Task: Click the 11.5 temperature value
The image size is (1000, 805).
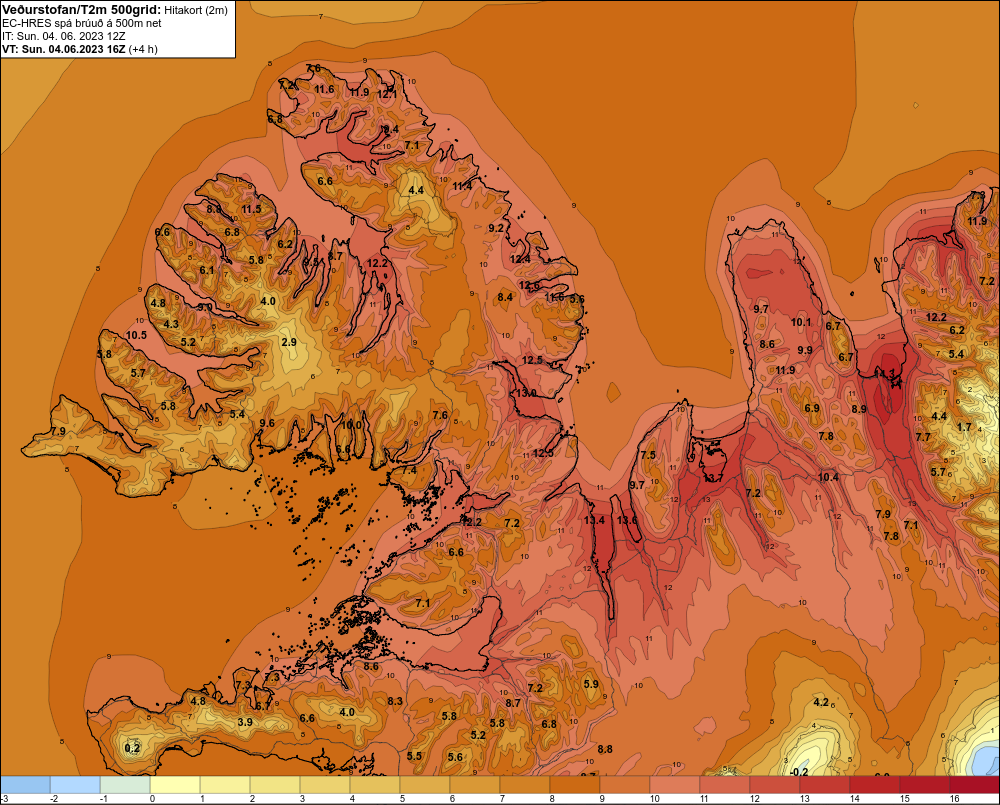Action: (251, 209)
